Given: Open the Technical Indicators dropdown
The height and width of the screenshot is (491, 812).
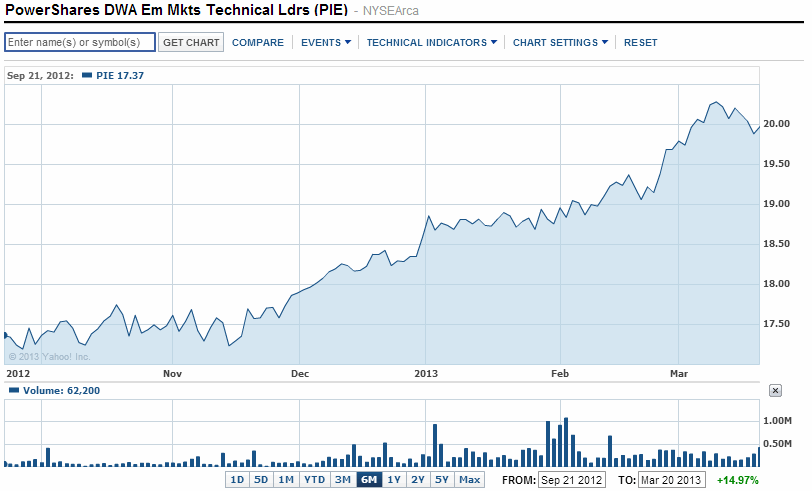Looking at the screenshot, I should [431, 43].
